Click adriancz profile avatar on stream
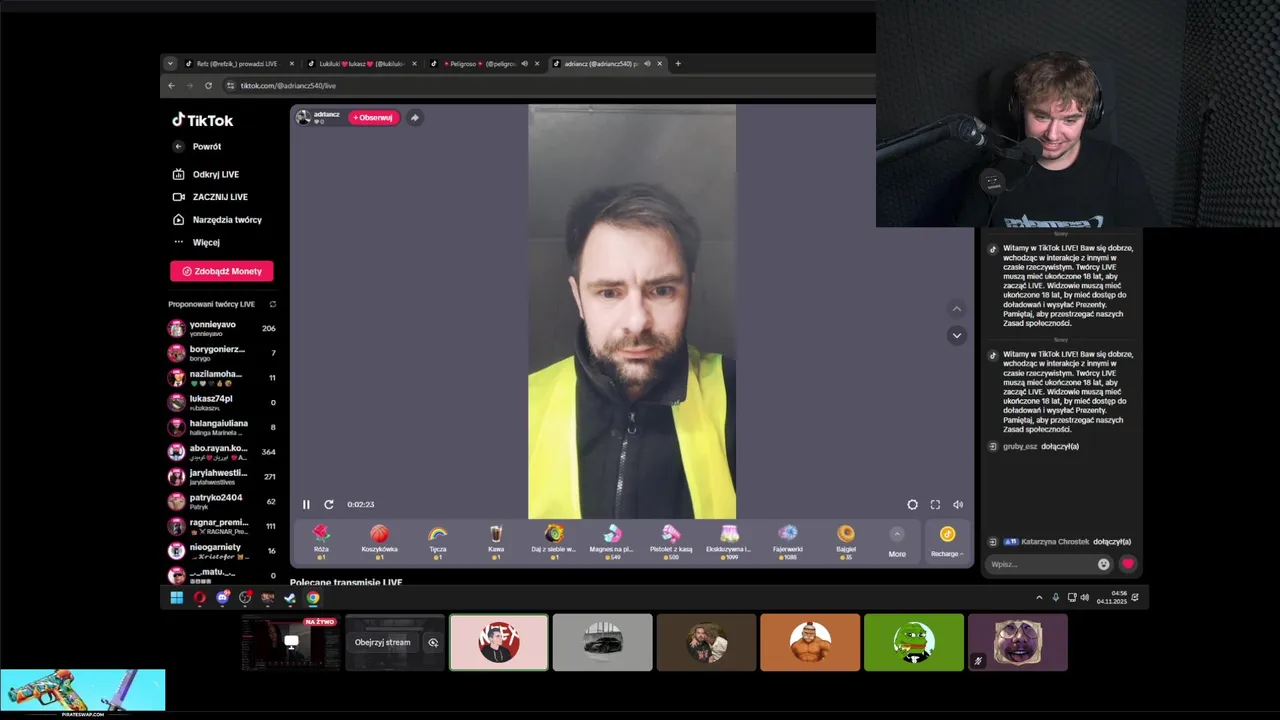This screenshot has width=1280, height=720. (303, 117)
